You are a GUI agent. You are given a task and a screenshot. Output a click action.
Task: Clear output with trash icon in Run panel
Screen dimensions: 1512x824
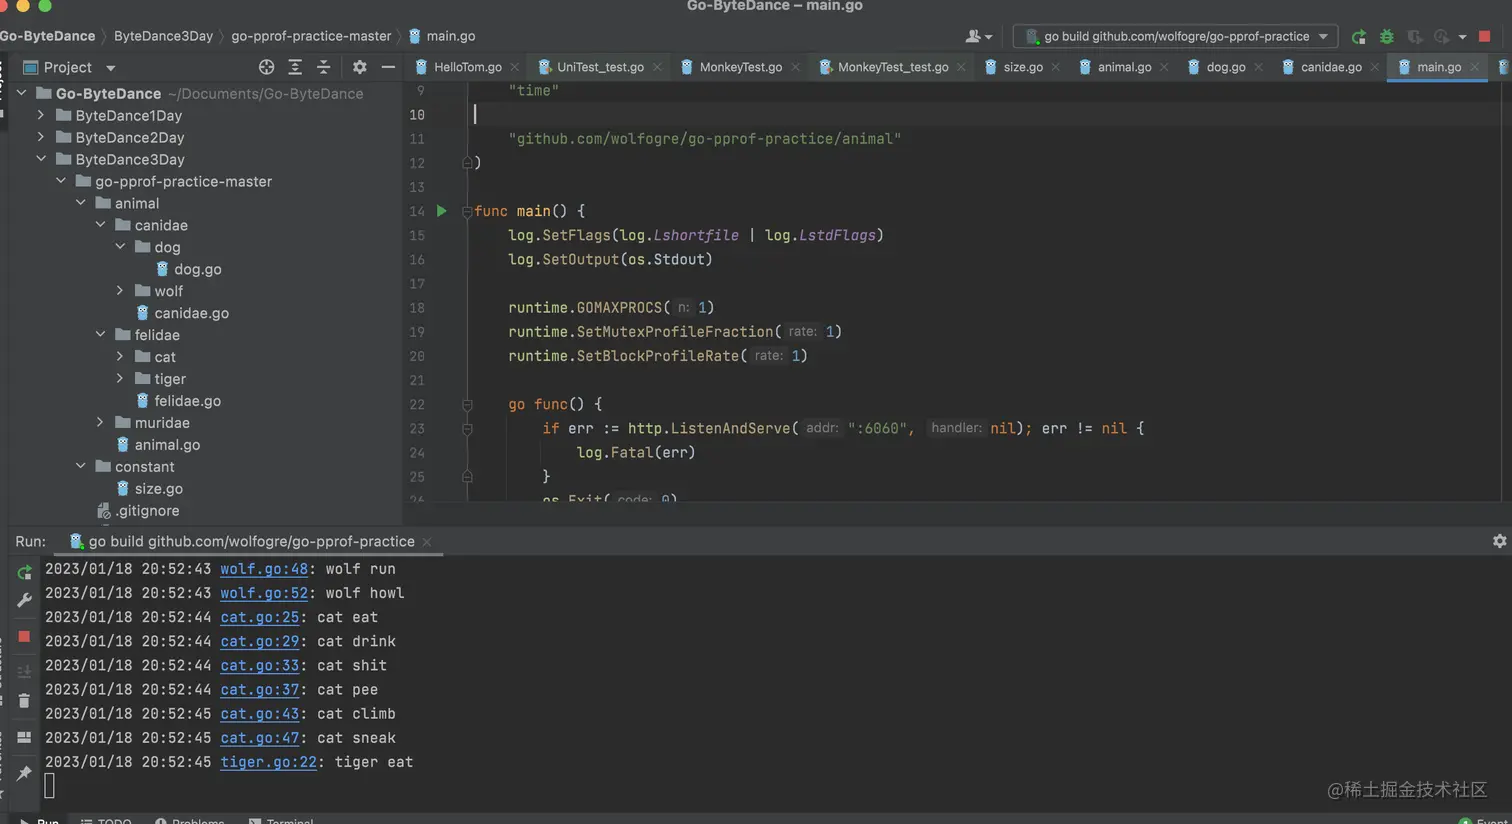coord(24,701)
